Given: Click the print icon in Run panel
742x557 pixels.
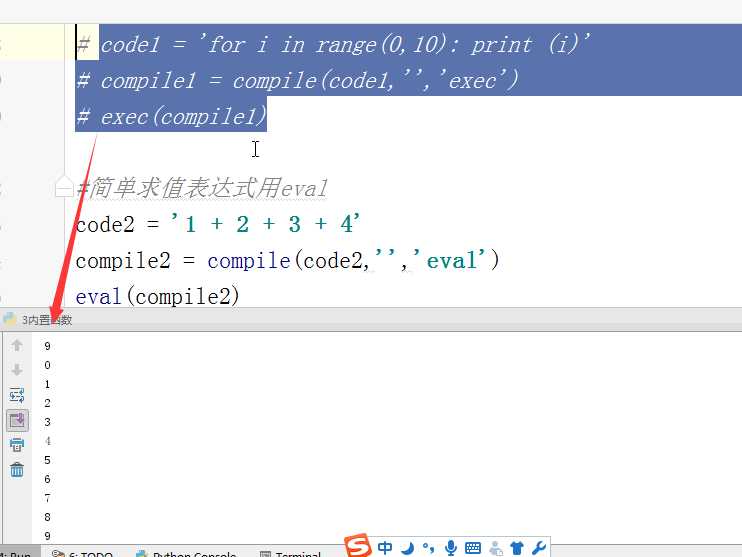Looking at the screenshot, I should point(17,445).
